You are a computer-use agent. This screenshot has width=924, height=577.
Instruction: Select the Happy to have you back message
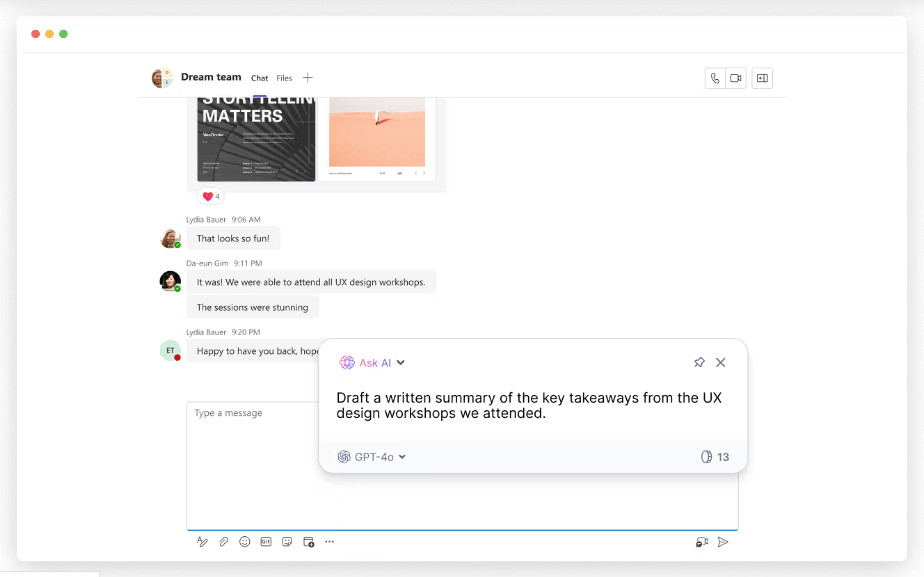(253, 351)
